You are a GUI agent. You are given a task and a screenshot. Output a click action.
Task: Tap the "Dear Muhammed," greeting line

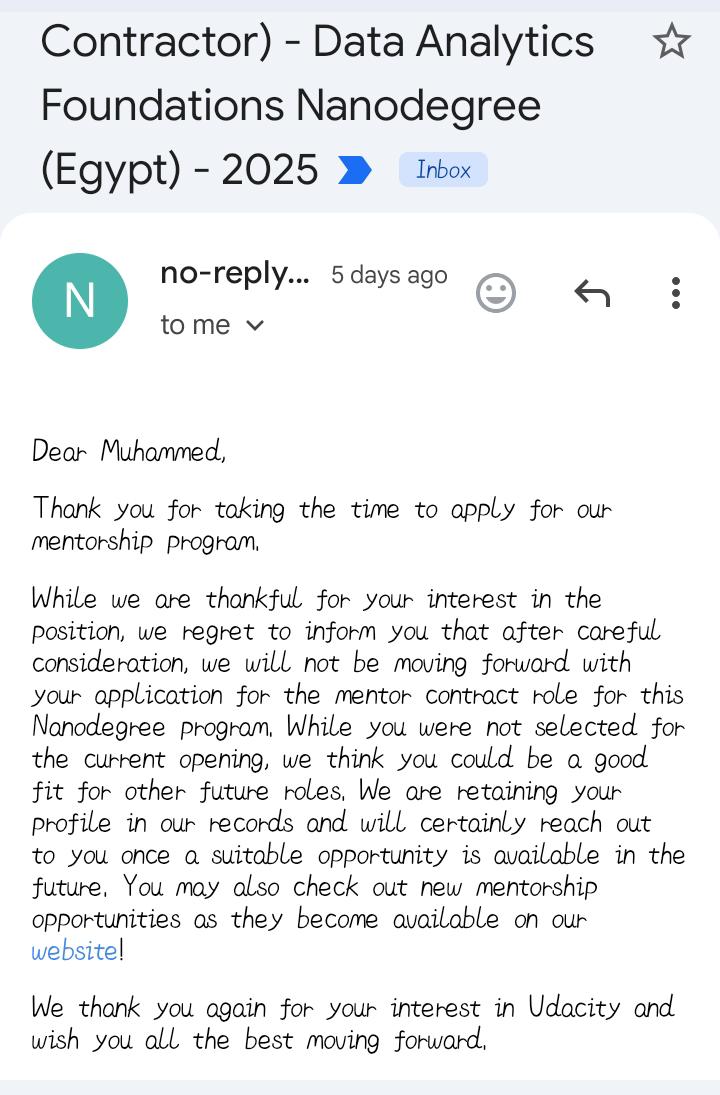[129, 452]
